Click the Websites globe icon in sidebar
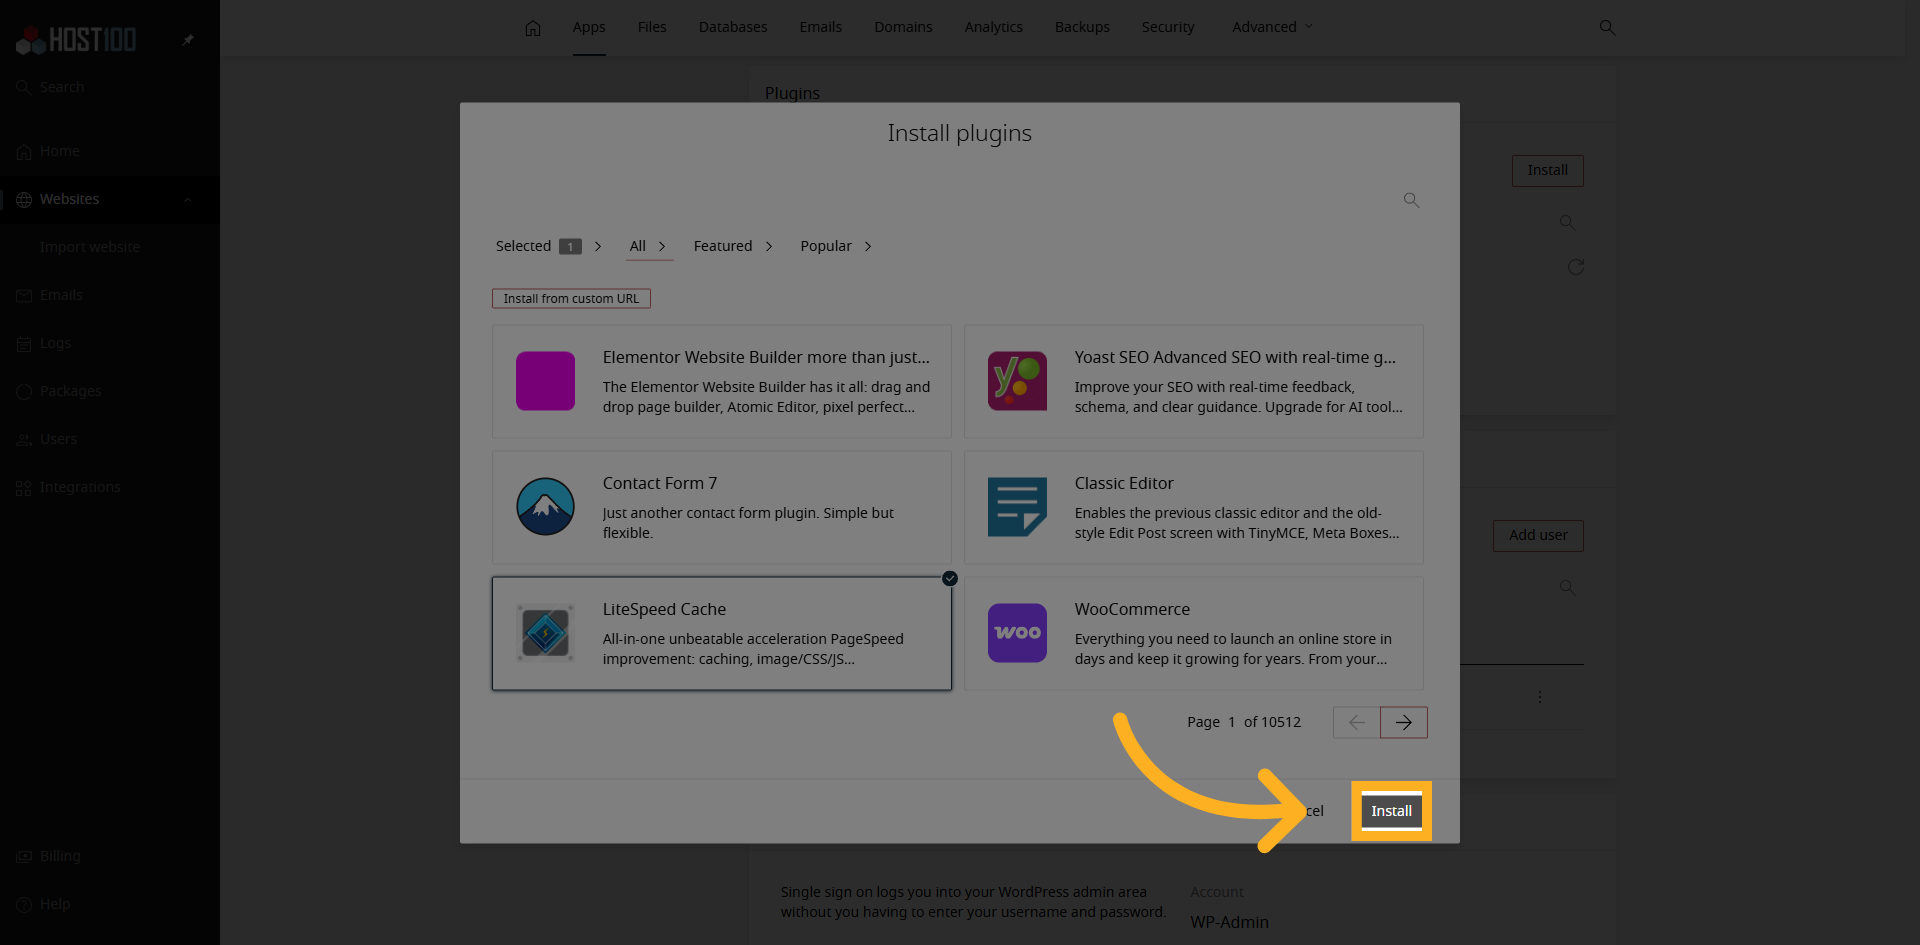Image resolution: width=1920 pixels, height=945 pixels. coord(24,200)
